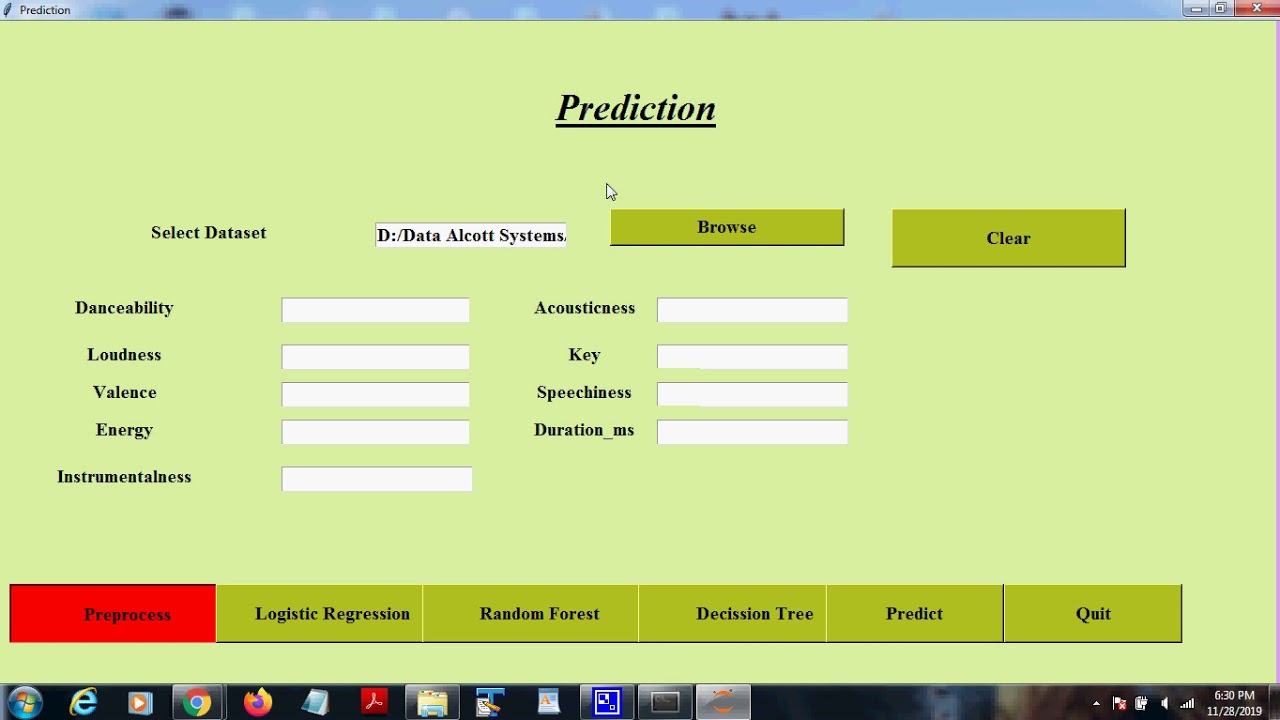Open the network signal tray icon

[x=1187, y=703]
